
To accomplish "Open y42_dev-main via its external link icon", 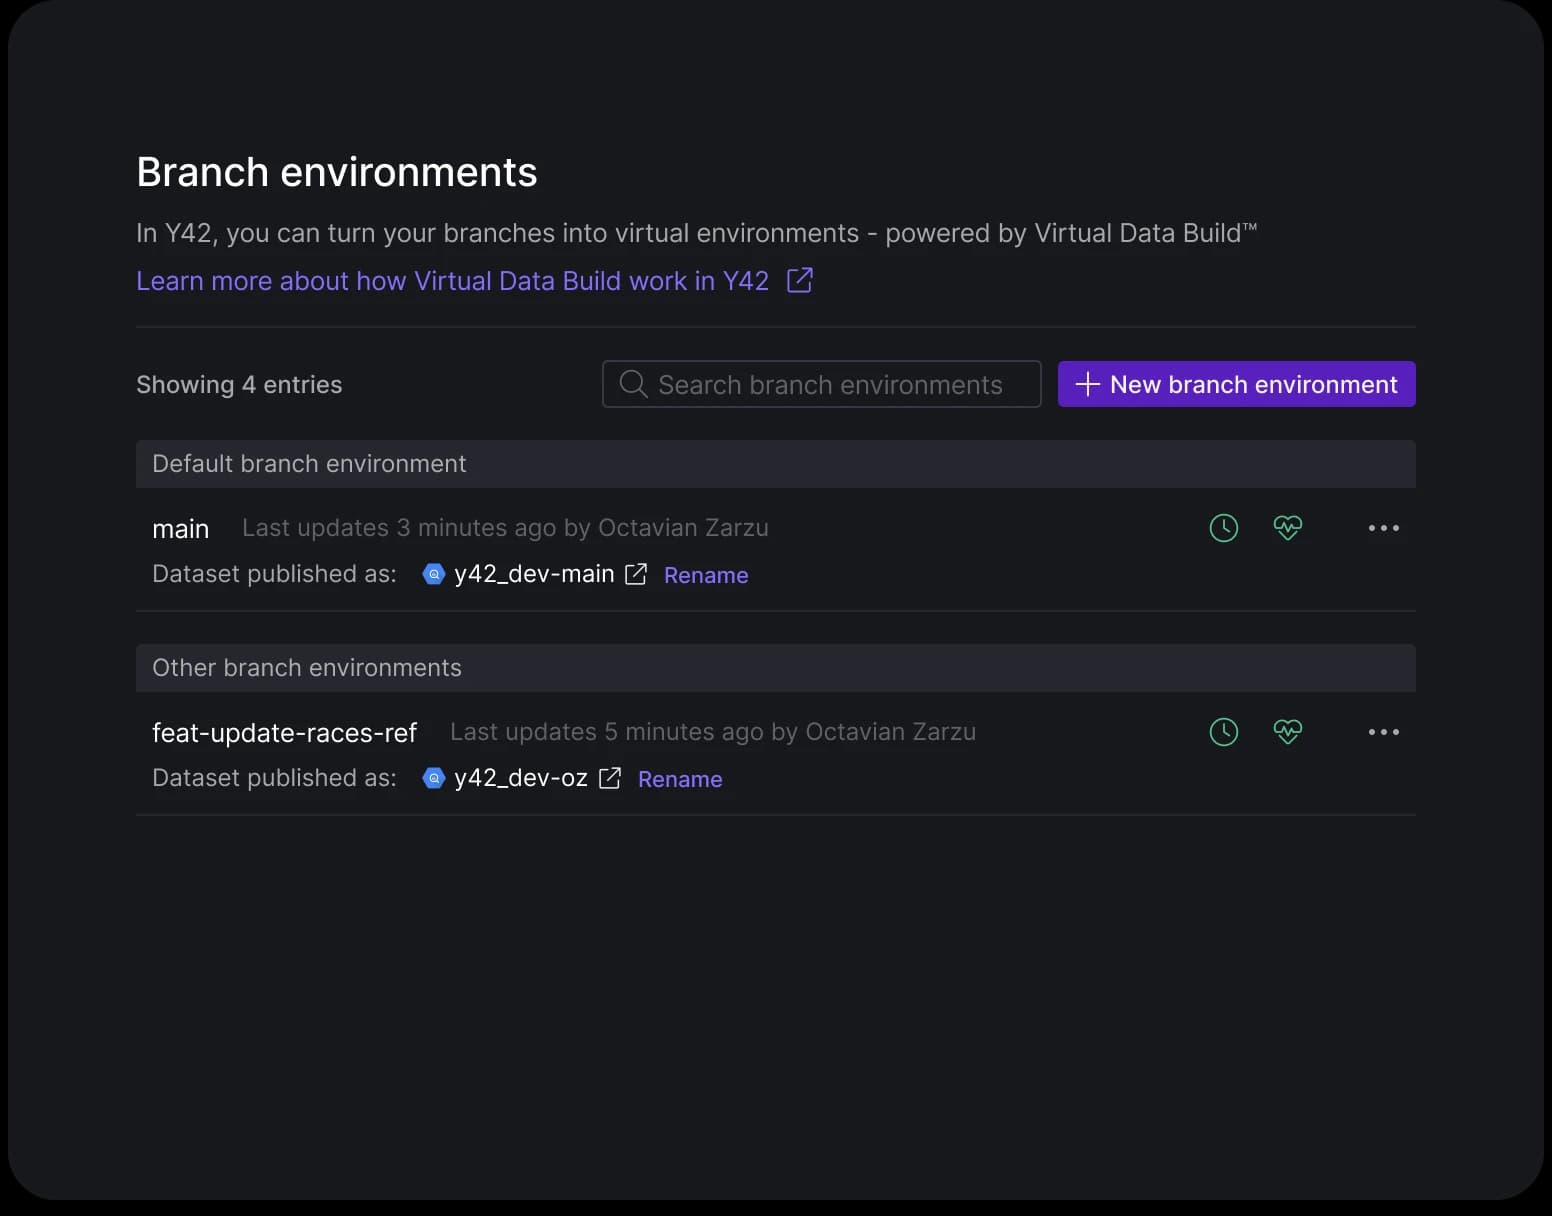I will pyautogui.click(x=636, y=574).
